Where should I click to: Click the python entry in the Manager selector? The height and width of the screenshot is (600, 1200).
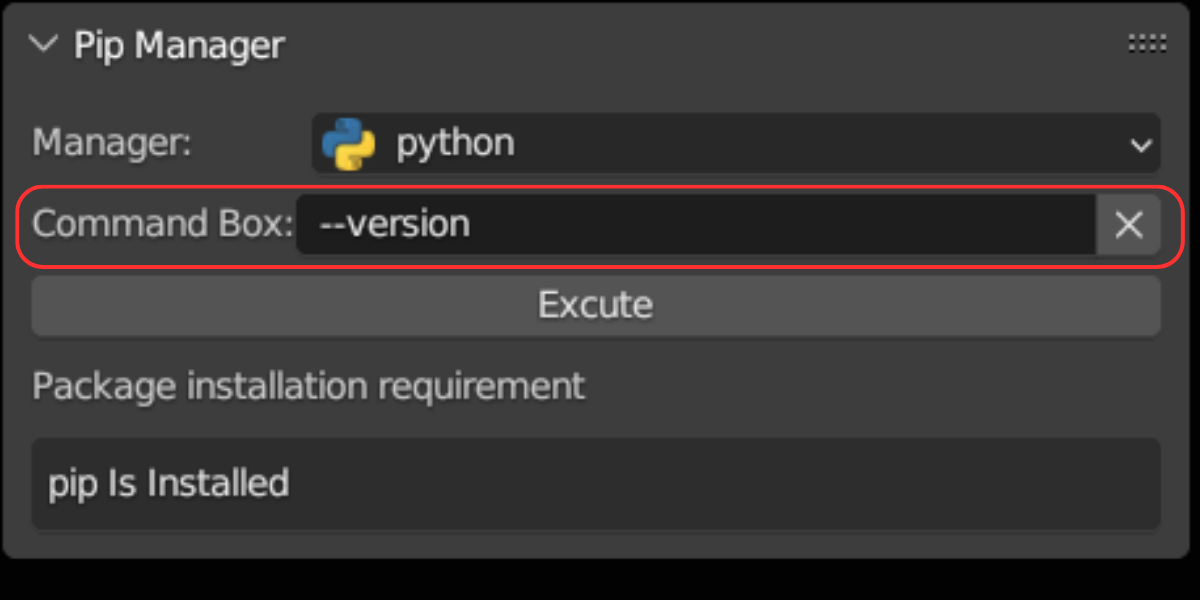[455, 143]
